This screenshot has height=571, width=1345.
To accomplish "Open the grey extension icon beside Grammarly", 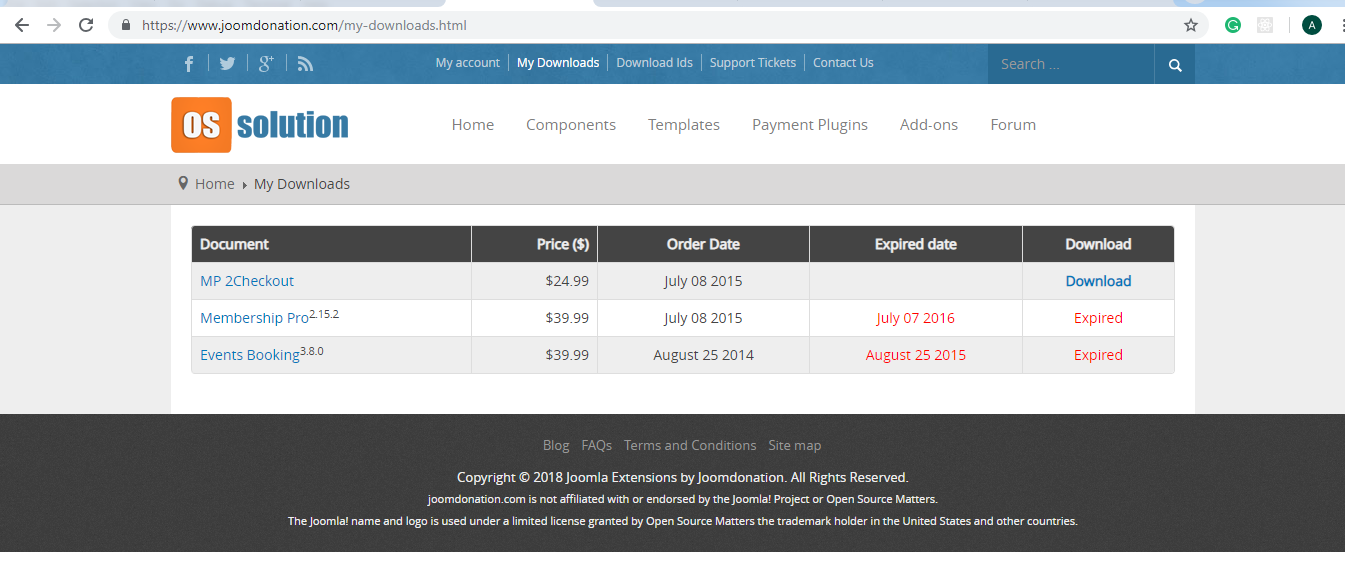I will pyautogui.click(x=1265, y=25).
